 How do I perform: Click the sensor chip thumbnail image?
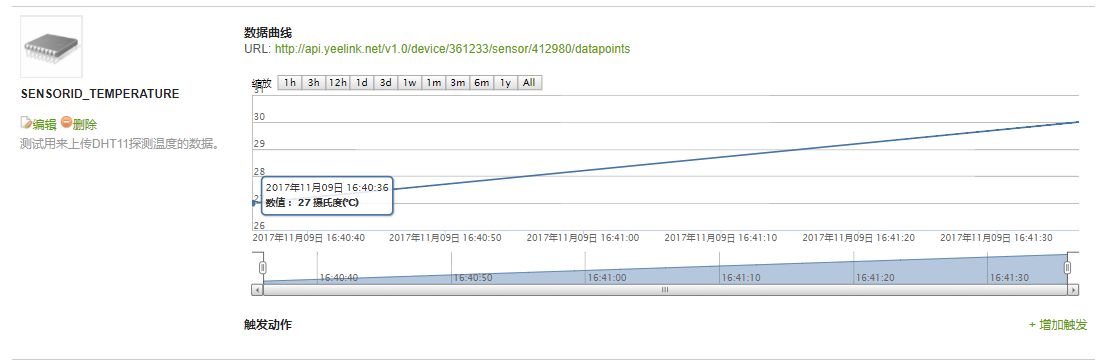(x=52, y=47)
